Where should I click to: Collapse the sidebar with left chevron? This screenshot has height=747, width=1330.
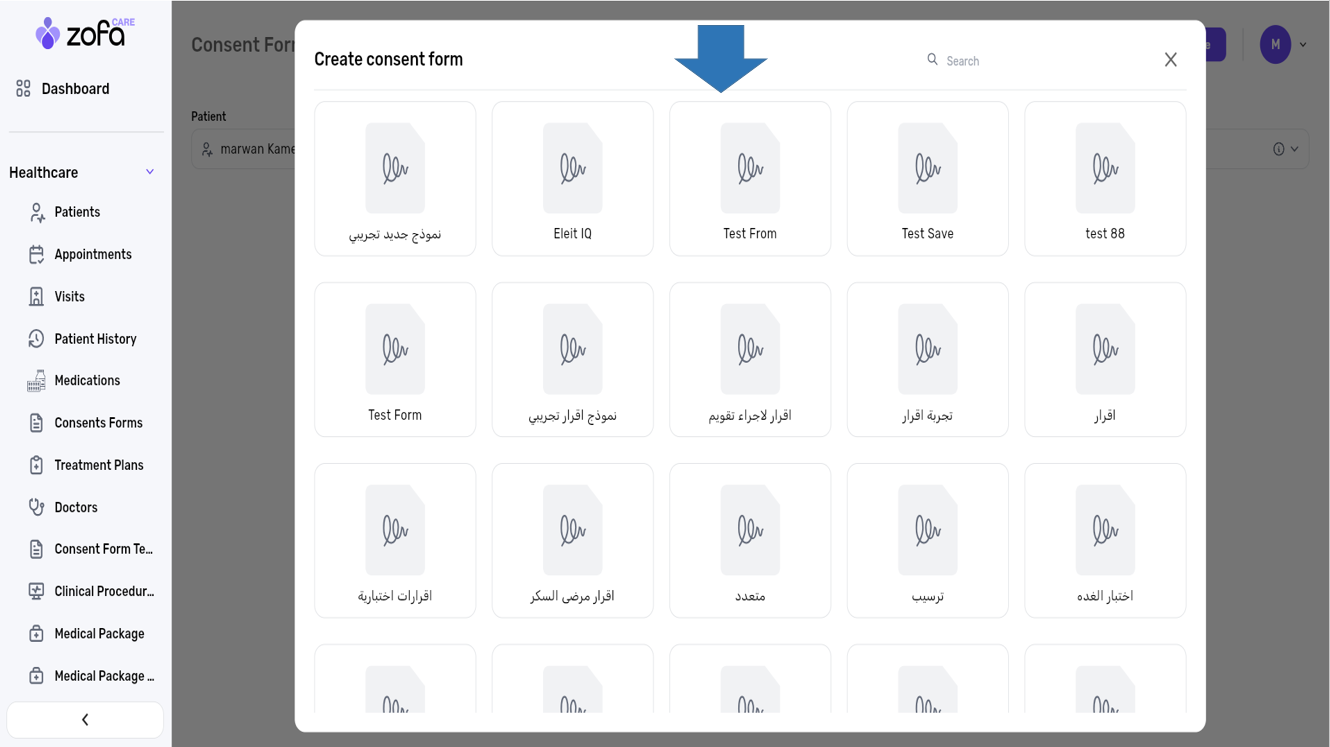coord(85,720)
